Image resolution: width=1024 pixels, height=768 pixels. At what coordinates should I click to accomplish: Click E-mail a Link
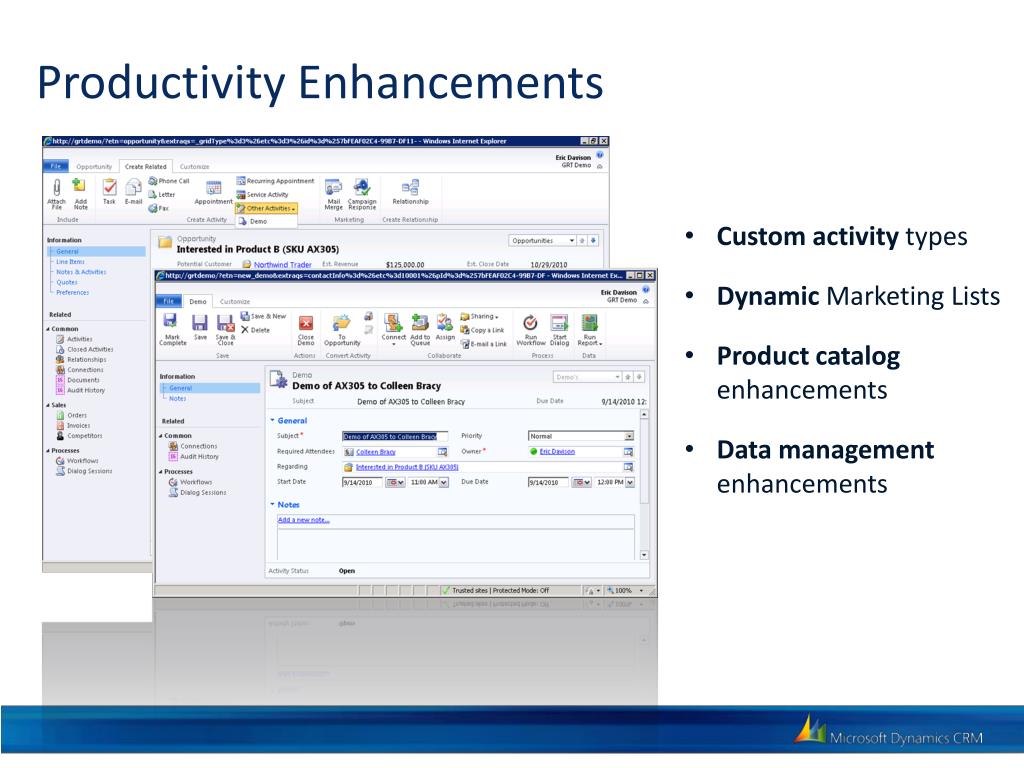[x=484, y=344]
